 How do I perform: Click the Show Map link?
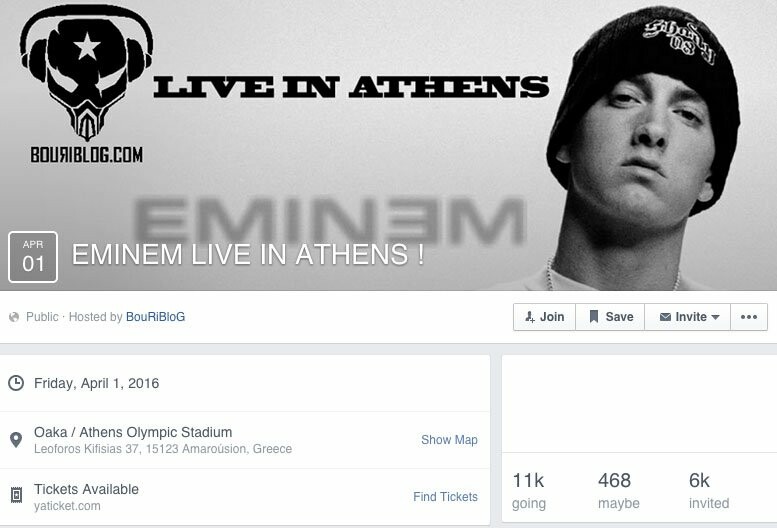pyautogui.click(x=449, y=440)
